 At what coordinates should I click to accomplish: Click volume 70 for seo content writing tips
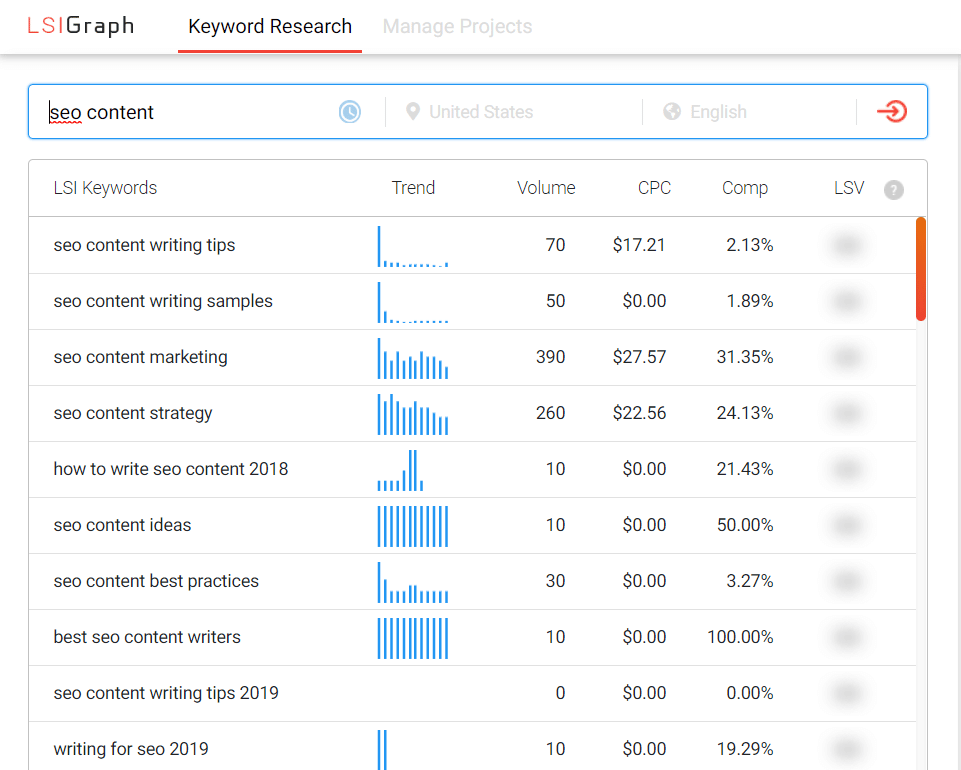point(555,245)
